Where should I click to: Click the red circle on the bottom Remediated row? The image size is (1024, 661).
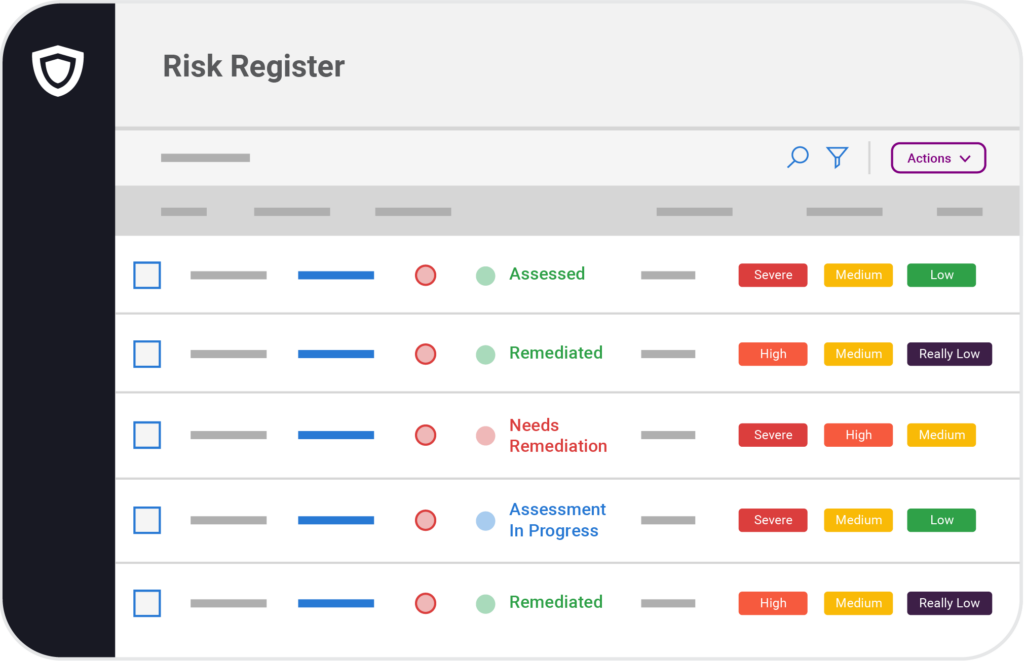tap(425, 603)
